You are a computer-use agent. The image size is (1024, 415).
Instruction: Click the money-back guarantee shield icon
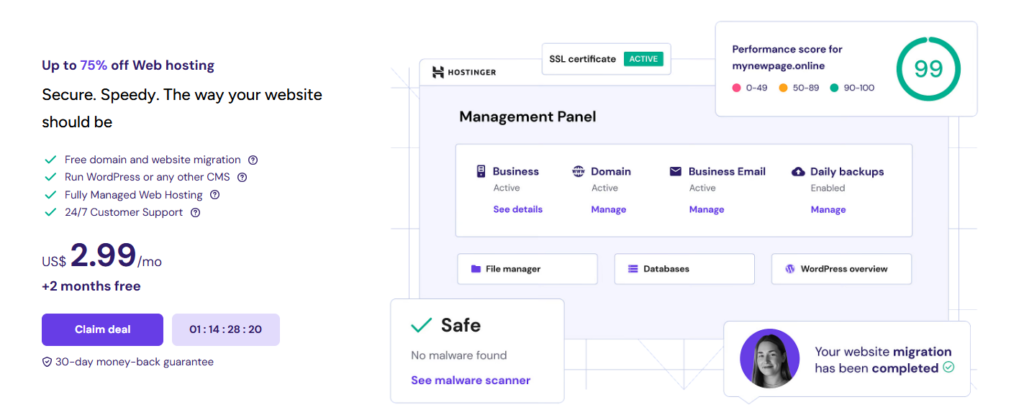pyautogui.click(x=47, y=362)
